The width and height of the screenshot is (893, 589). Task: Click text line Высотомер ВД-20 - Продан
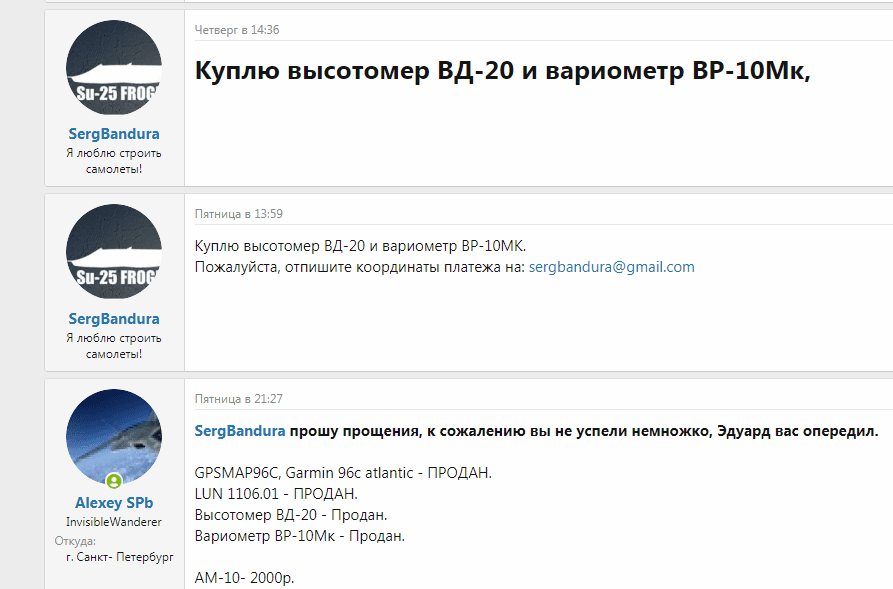(291, 515)
